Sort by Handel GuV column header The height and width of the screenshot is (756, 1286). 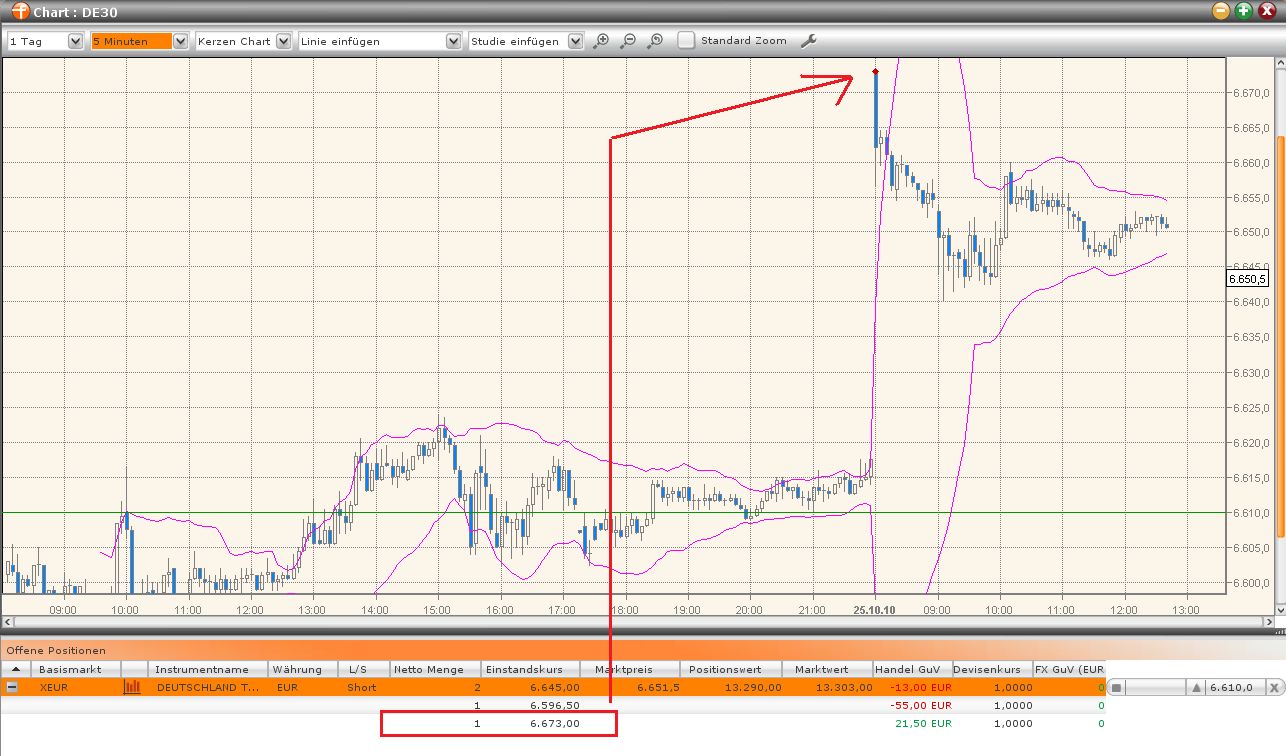point(912,669)
